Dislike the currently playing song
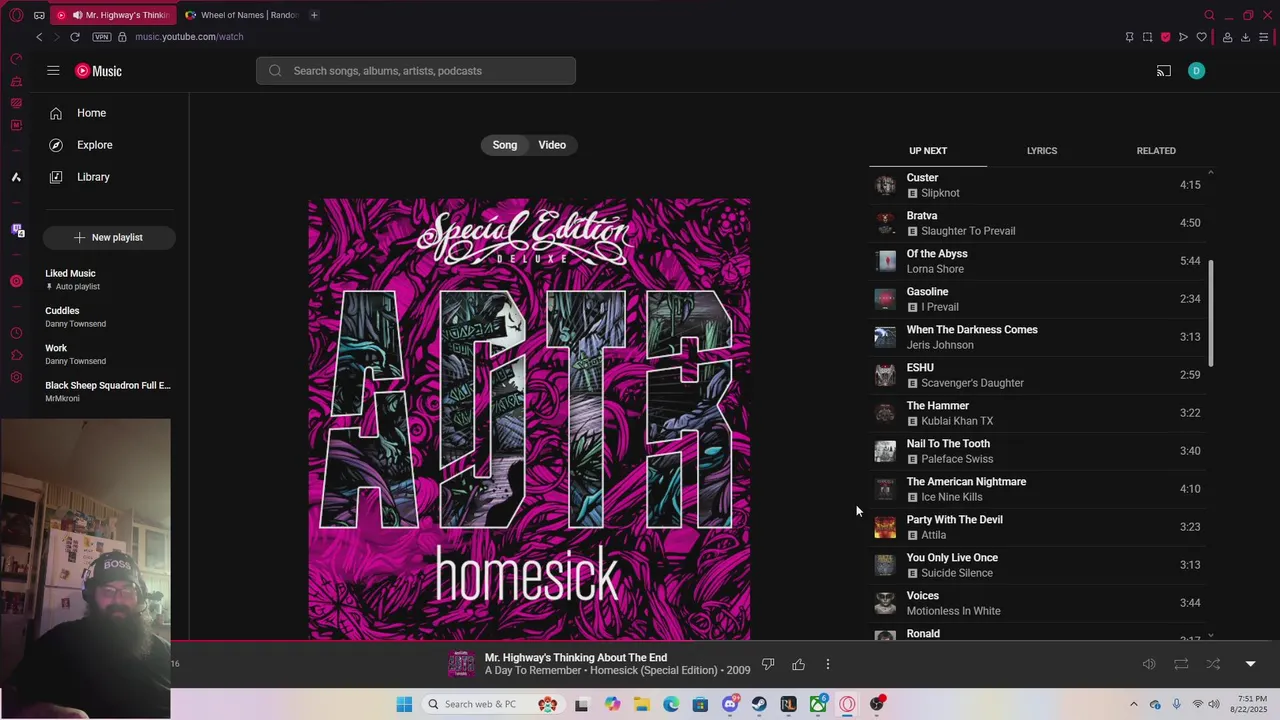The image size is (1280, 720). click(x=768, y=664)
